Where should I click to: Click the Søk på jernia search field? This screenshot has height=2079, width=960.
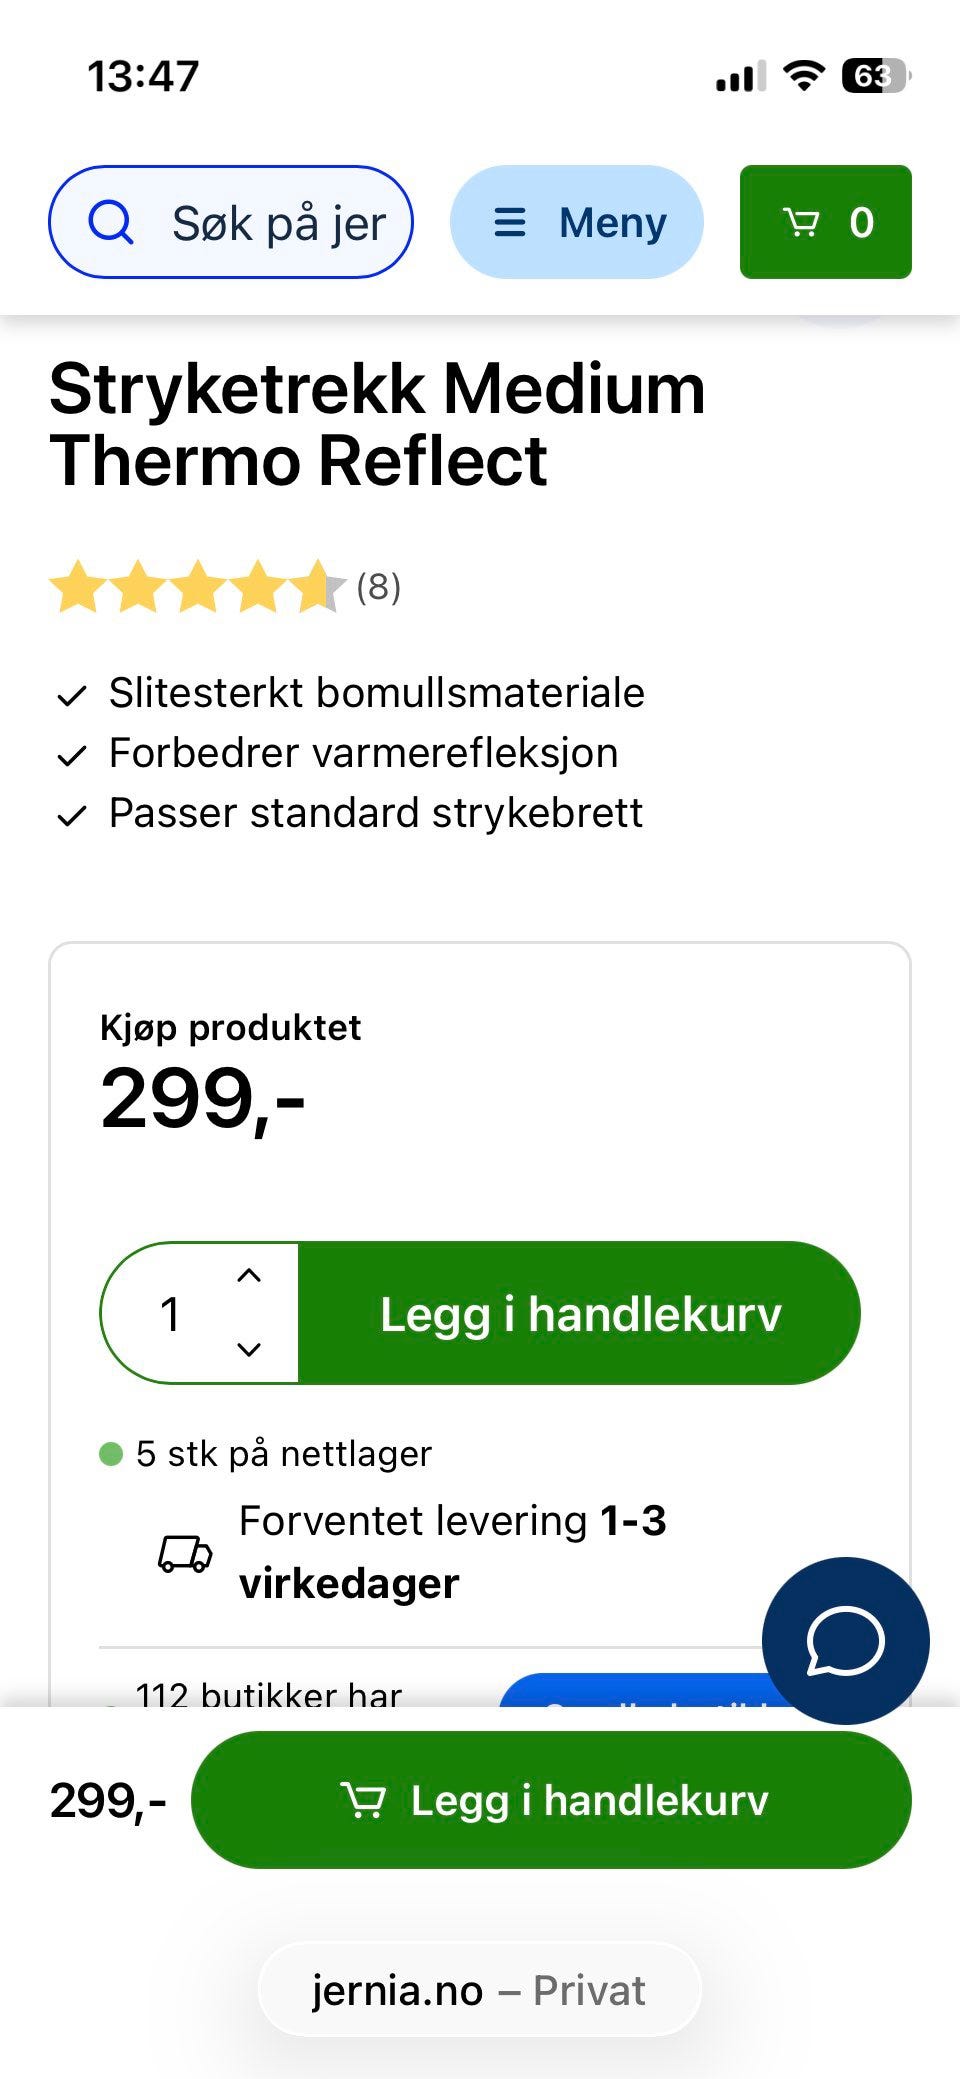coord(279,222)
